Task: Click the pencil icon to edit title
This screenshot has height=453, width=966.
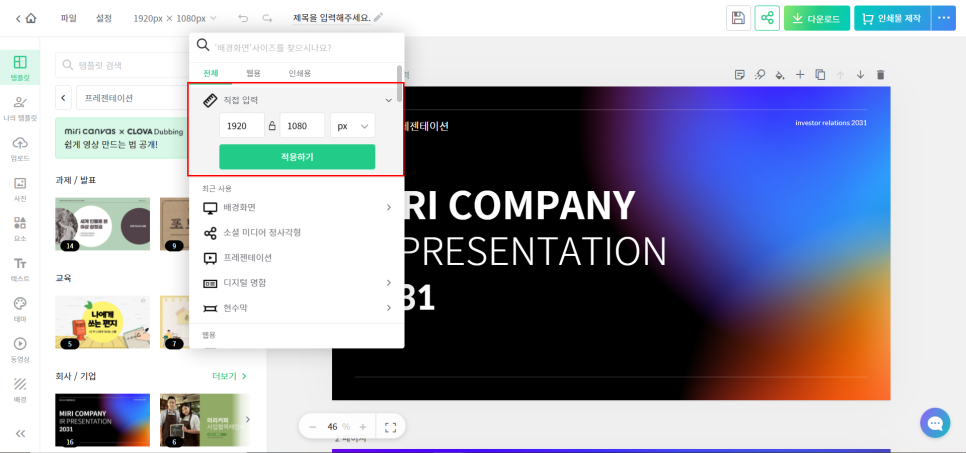Action: 378,17
